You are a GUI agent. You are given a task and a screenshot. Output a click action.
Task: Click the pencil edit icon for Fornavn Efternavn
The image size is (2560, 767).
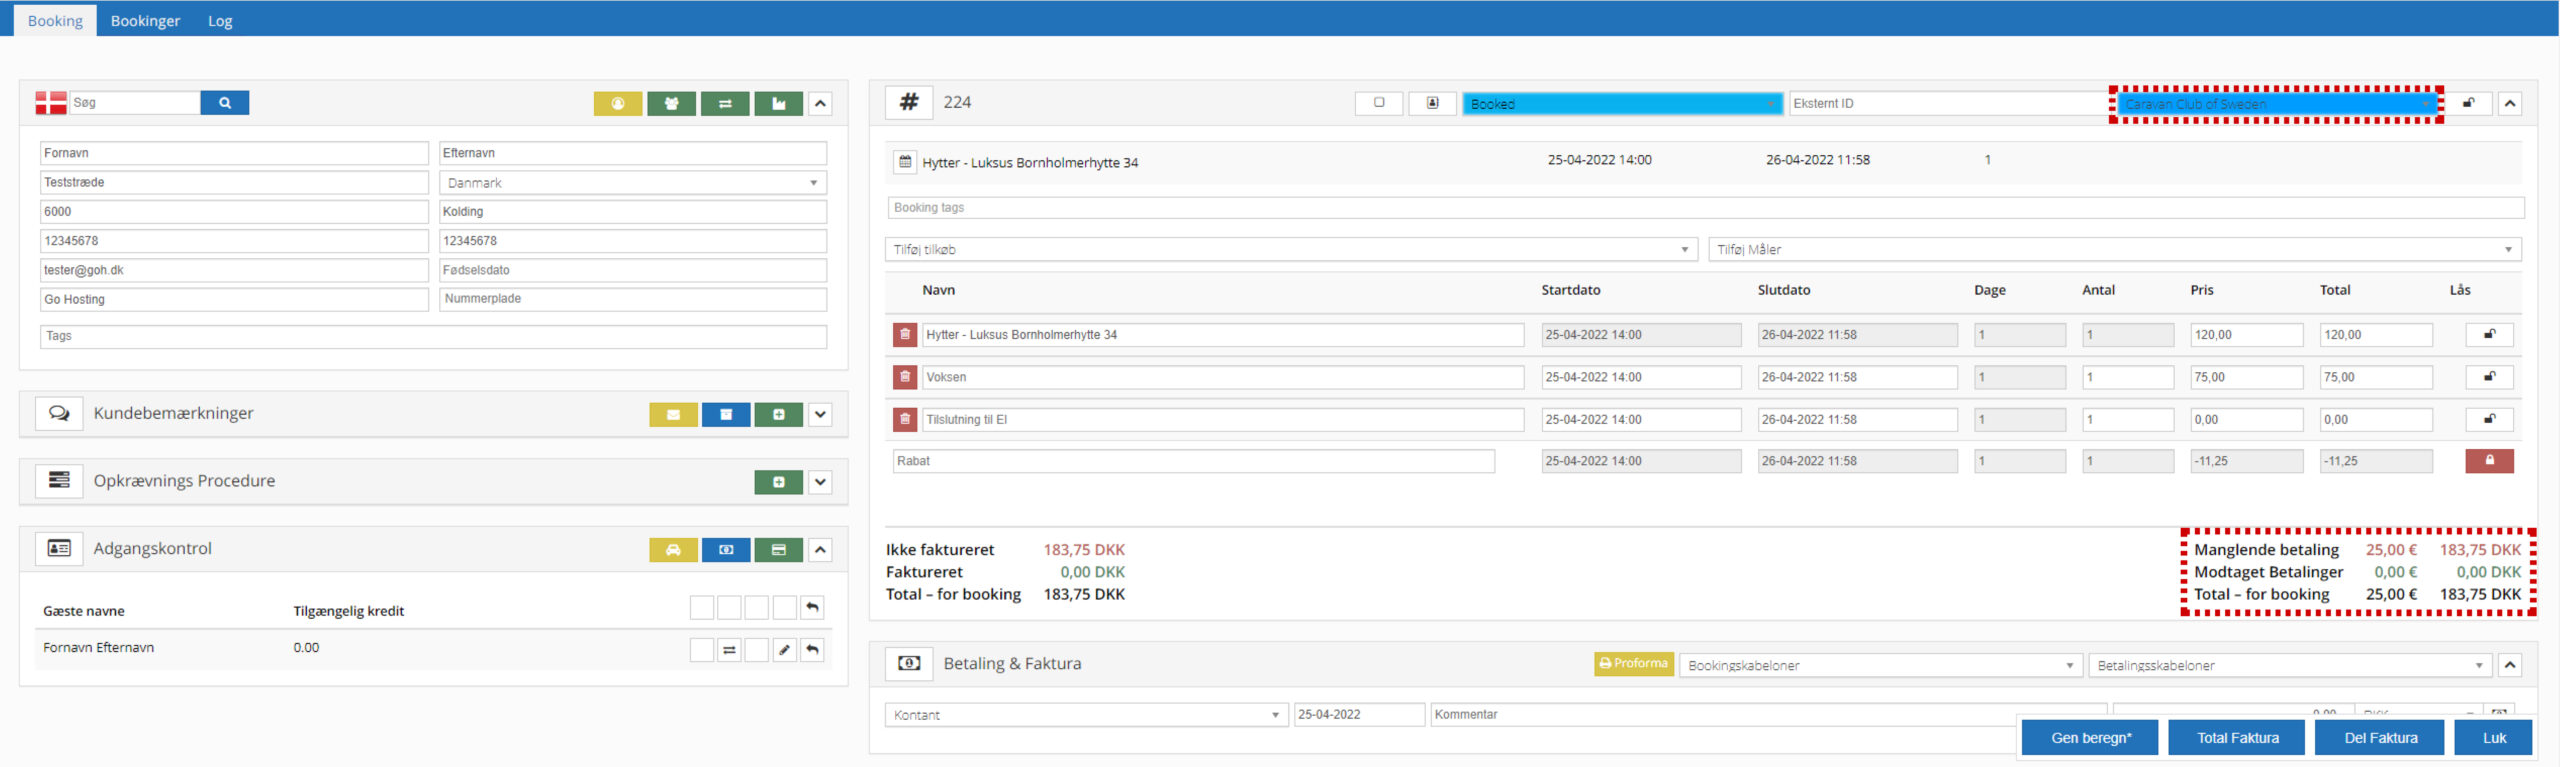click(x=785, y=650)
